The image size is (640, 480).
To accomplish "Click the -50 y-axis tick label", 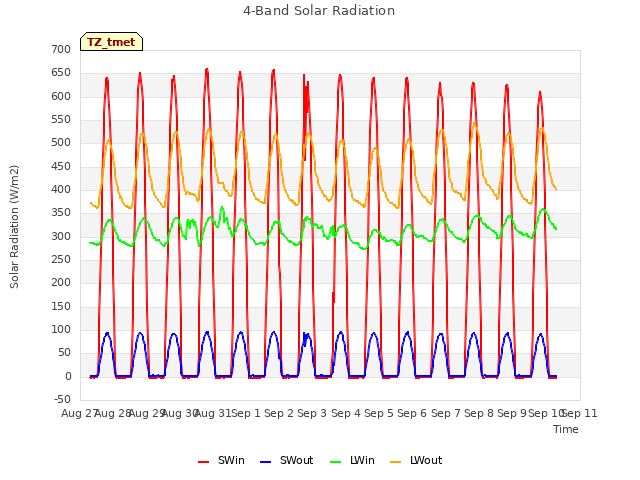I will pyautogui.click(x=62, y=400).
